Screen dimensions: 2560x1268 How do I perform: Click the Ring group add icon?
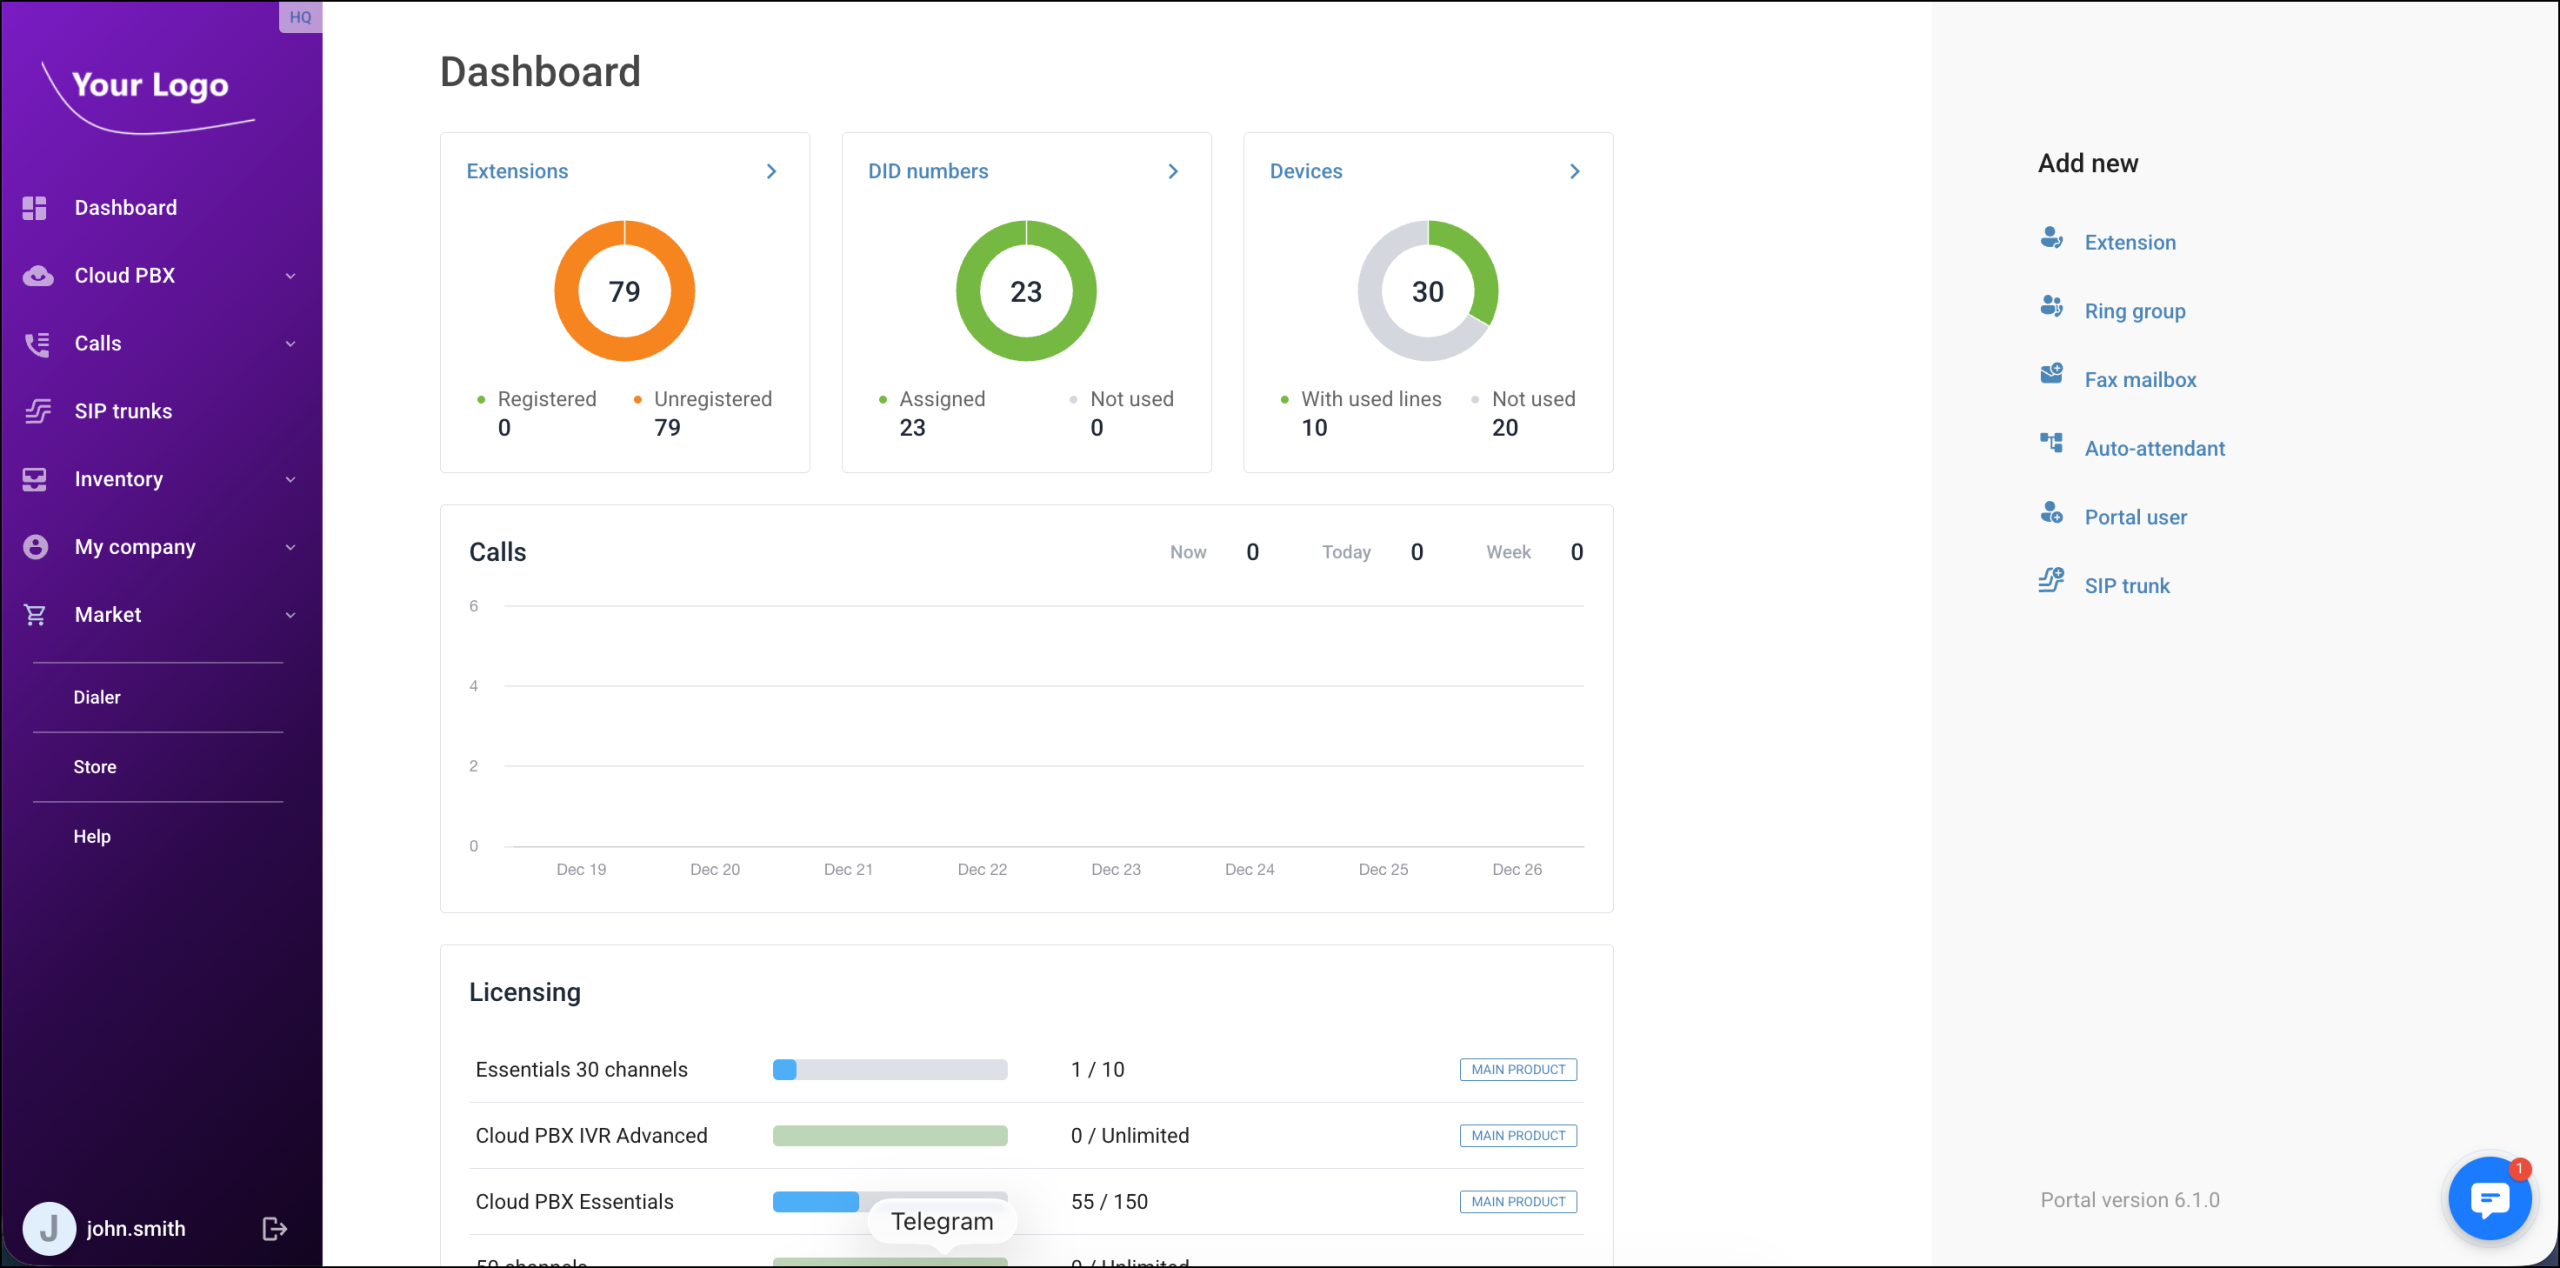pos(2051,307)
